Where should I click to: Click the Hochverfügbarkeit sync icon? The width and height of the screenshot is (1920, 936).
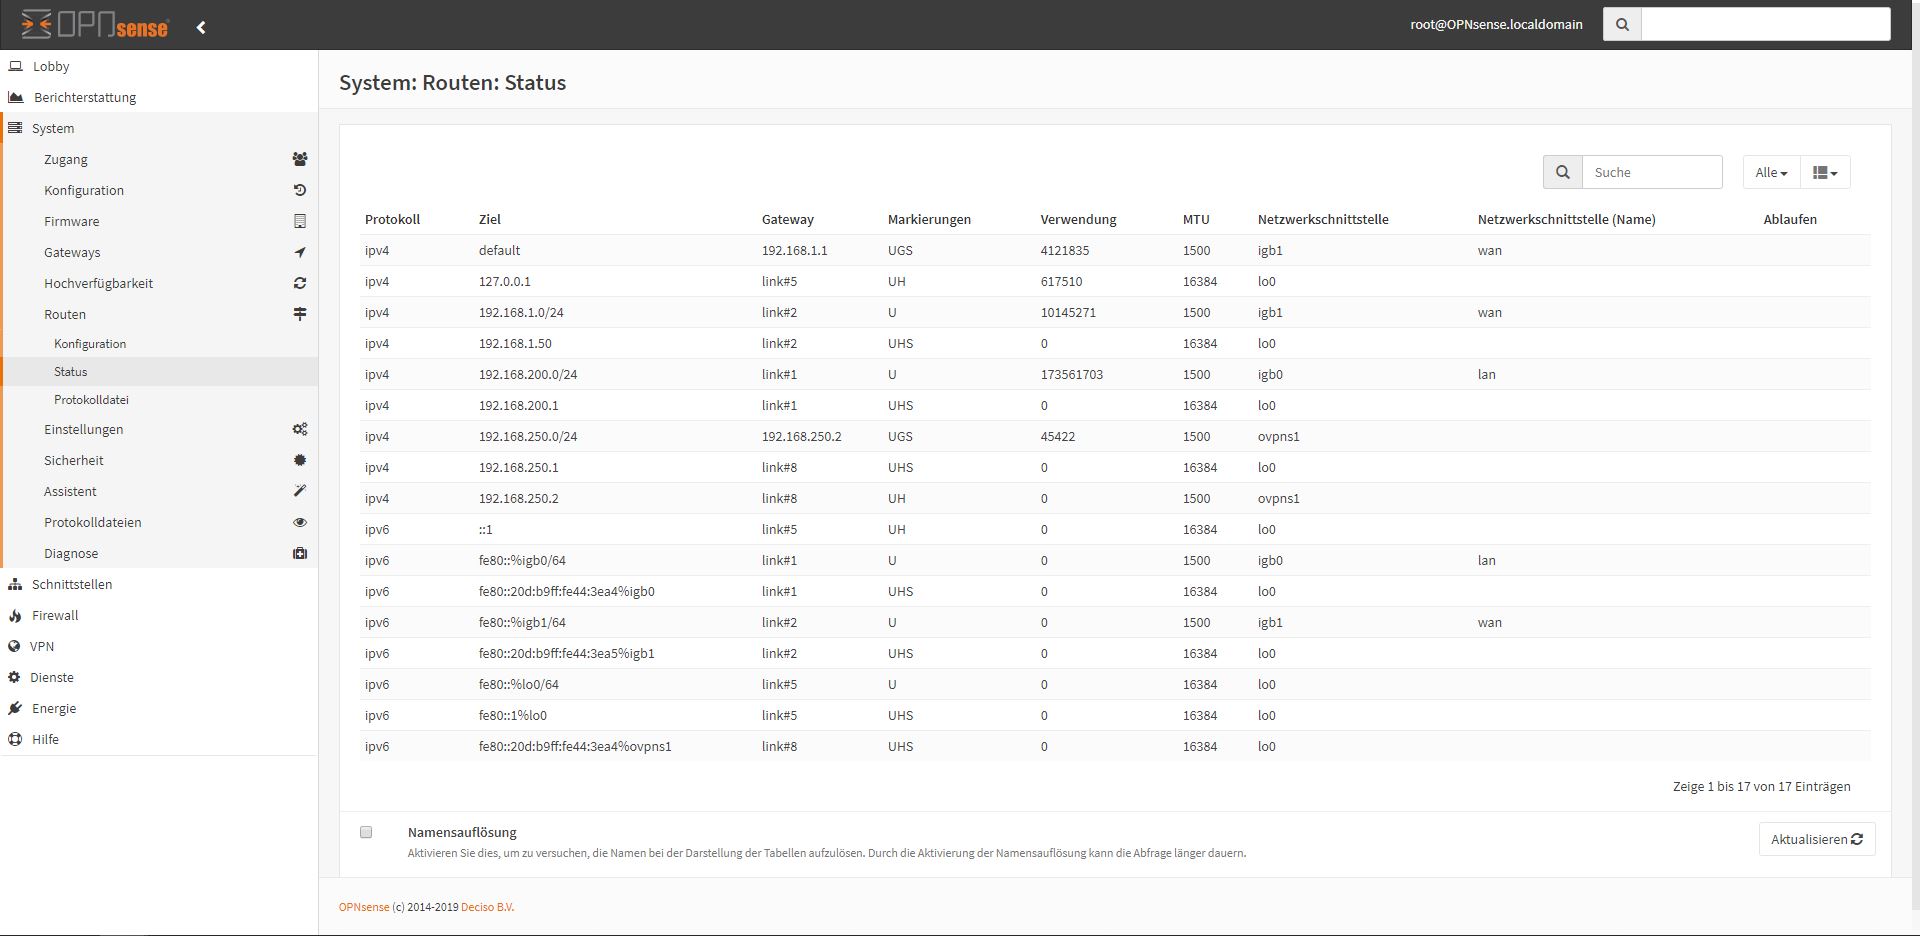click(x=299, y=283)
